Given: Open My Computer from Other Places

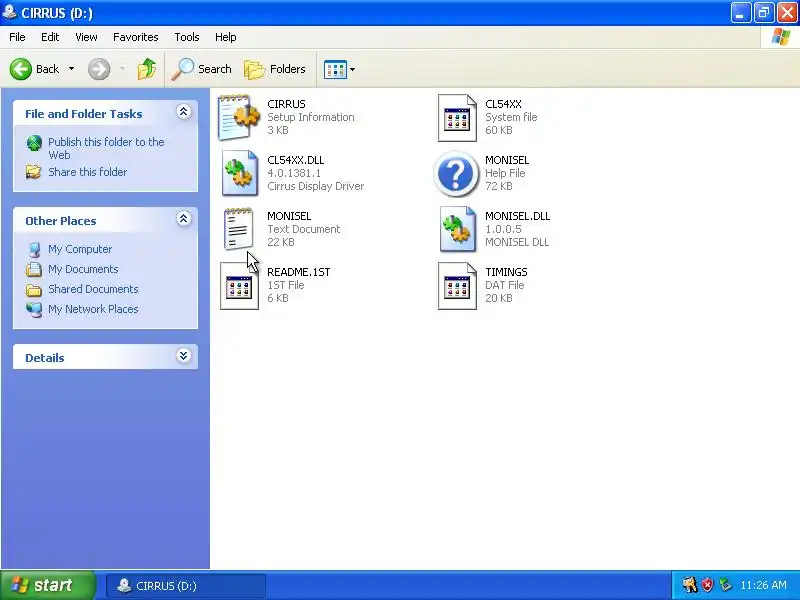Looking at the screenshot, I should click(80, 249).
